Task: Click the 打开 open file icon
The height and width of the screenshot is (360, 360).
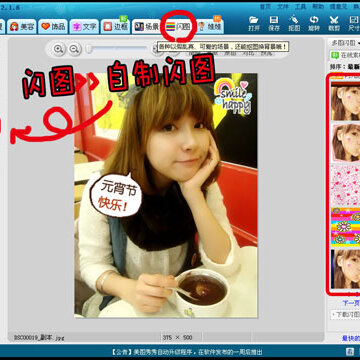Action: 254,23
